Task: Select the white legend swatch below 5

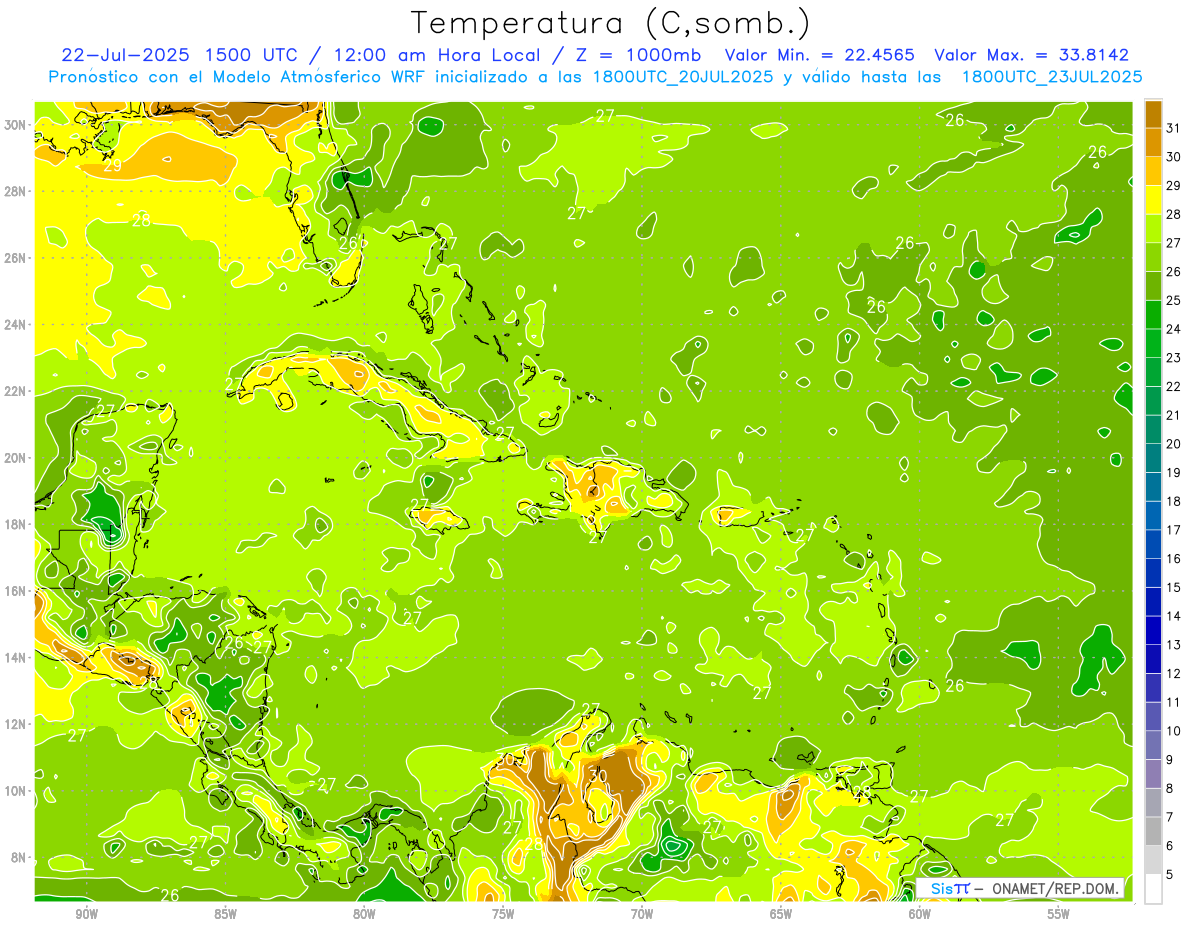Action: pos(1153,889)
